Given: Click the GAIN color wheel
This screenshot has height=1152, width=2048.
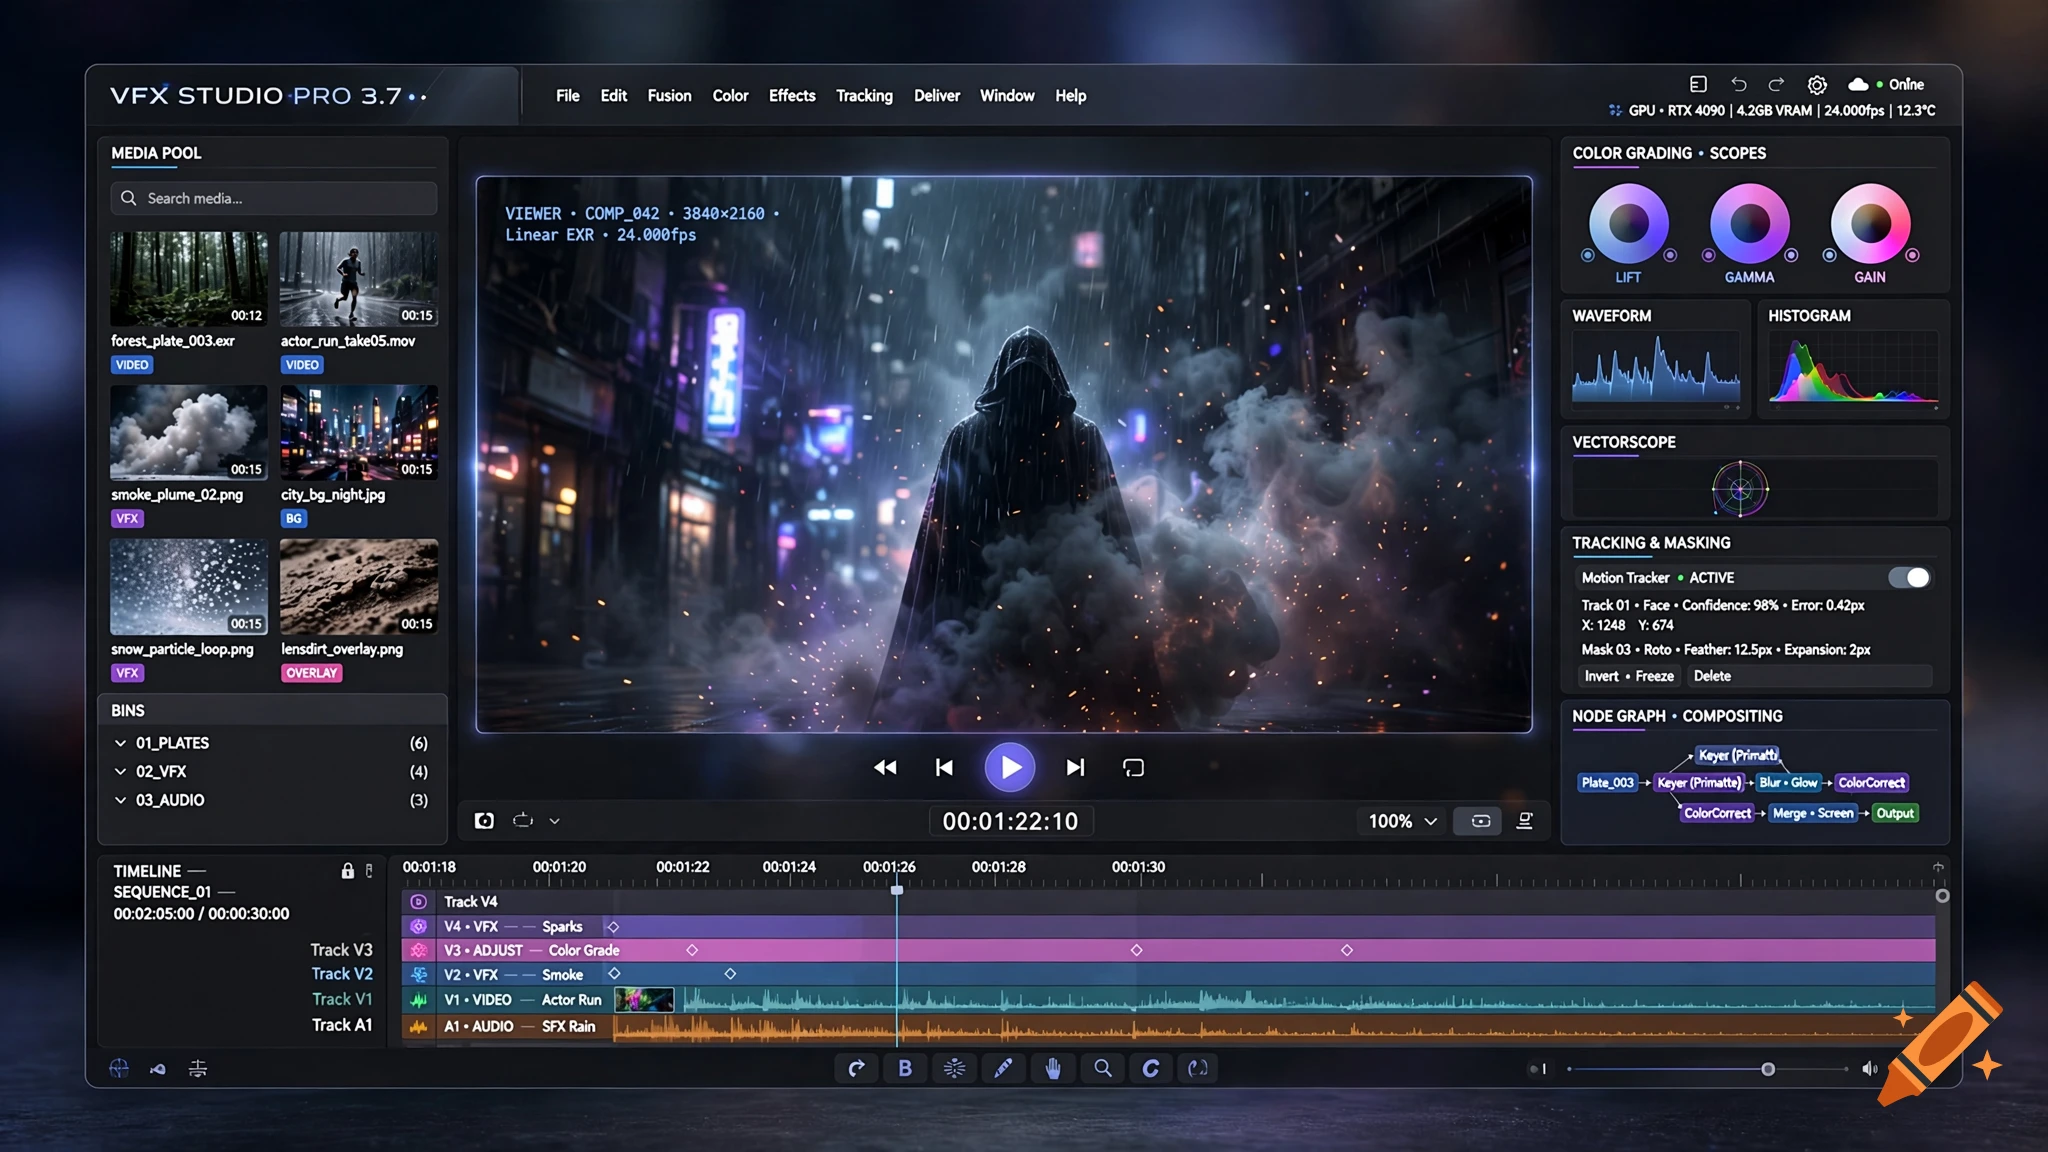Looking at the screenshot, I should tap(1870, 223).
